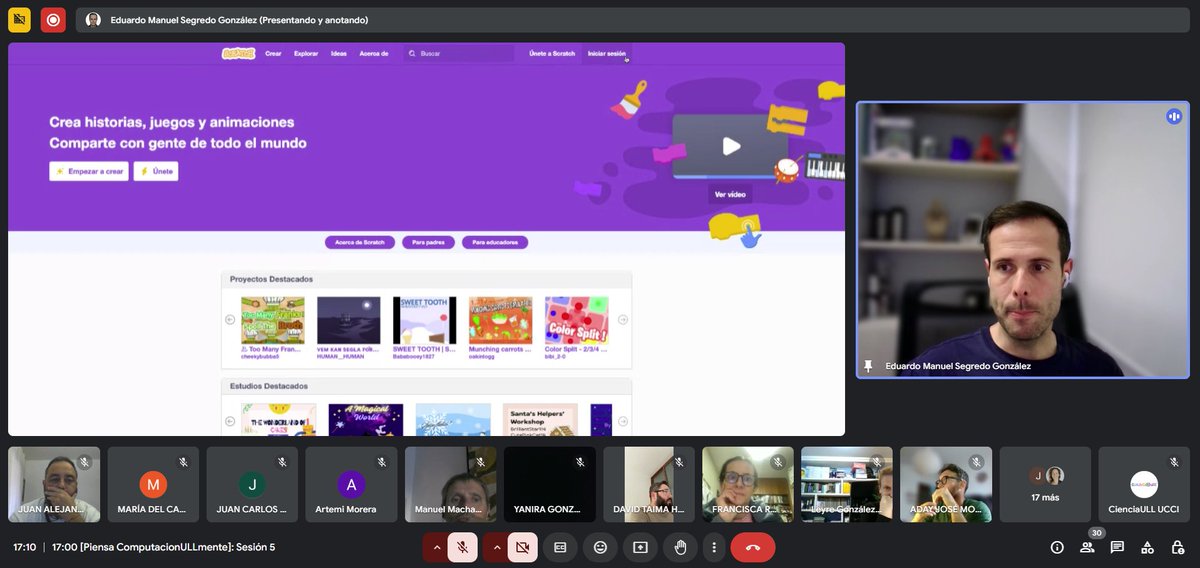Open the Munching carrots project thumbnail
This screenshot has width=1200, height=568.
[500, 320]
